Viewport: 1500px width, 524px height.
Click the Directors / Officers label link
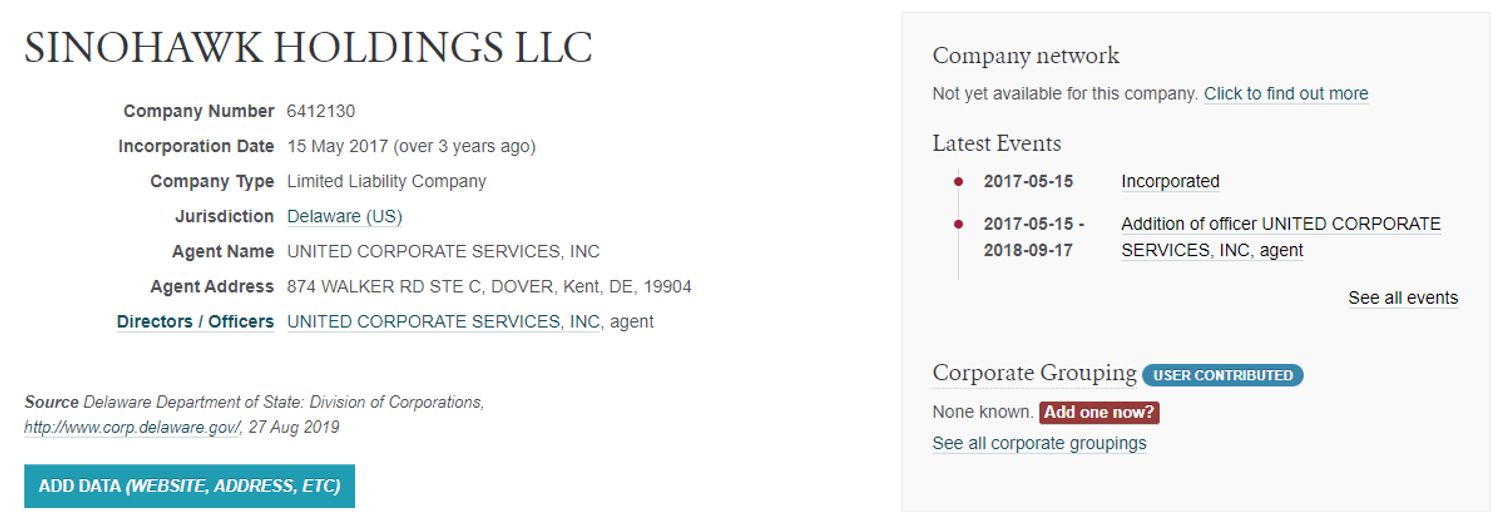point(195,322)
